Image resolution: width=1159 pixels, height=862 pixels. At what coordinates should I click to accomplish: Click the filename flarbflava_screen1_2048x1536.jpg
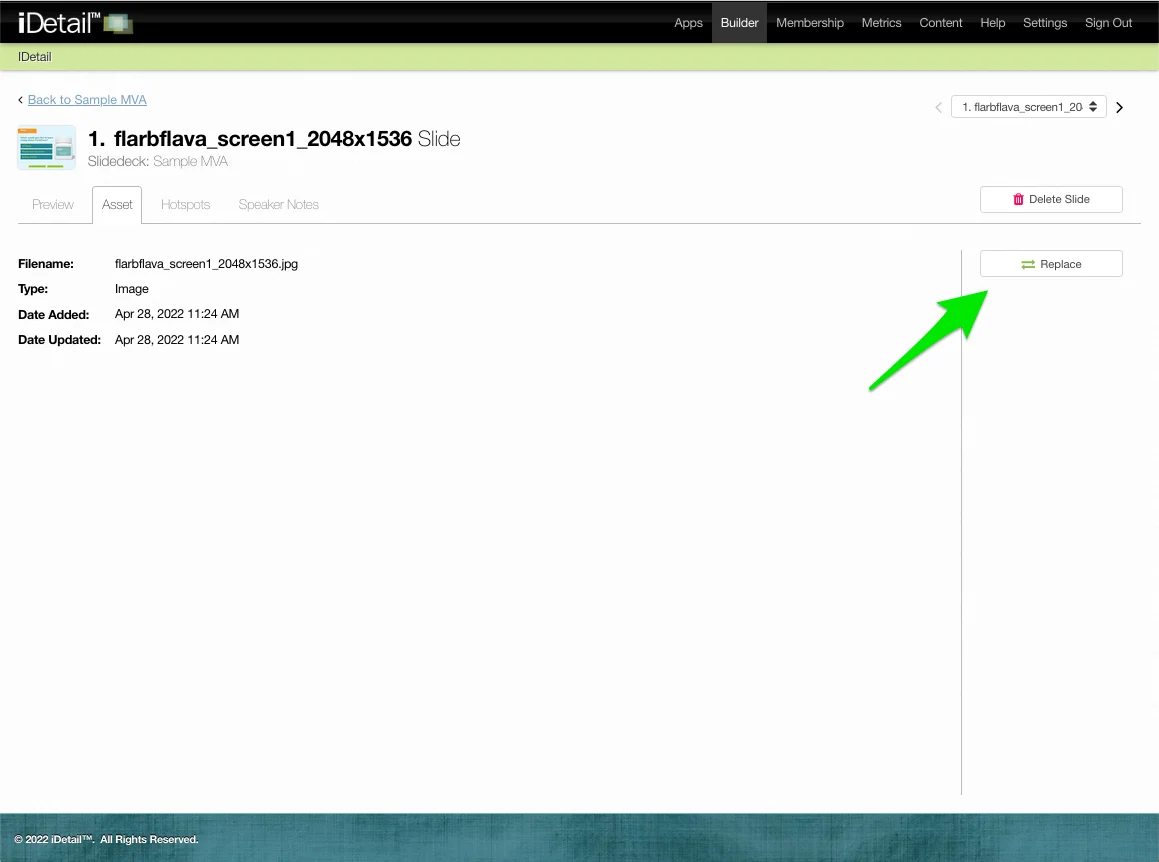(x=206, y=264)
